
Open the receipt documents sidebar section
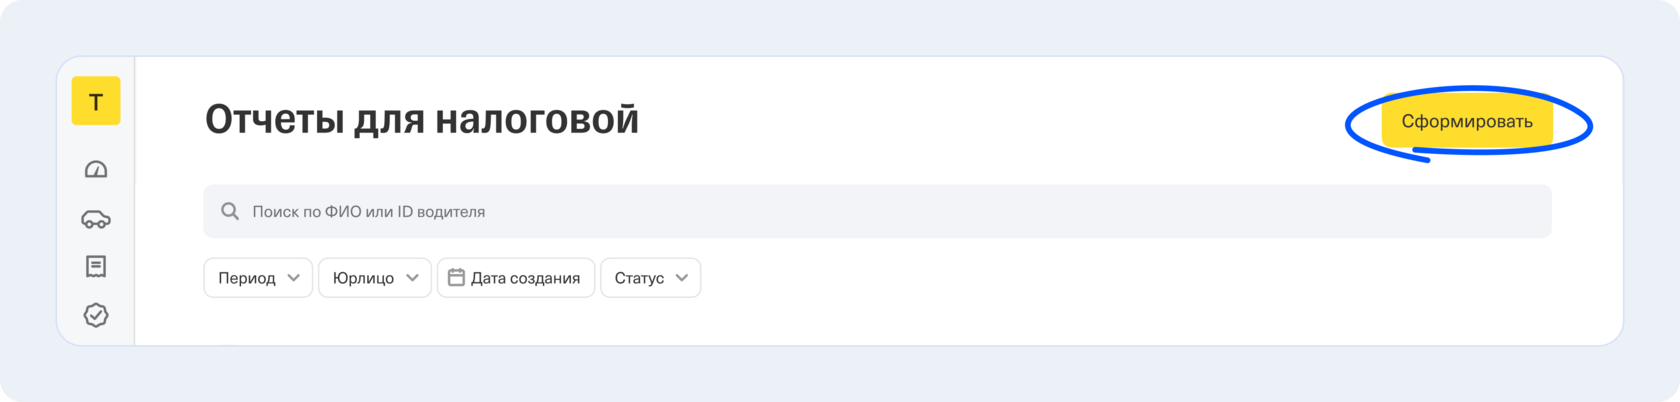[96, 266]
